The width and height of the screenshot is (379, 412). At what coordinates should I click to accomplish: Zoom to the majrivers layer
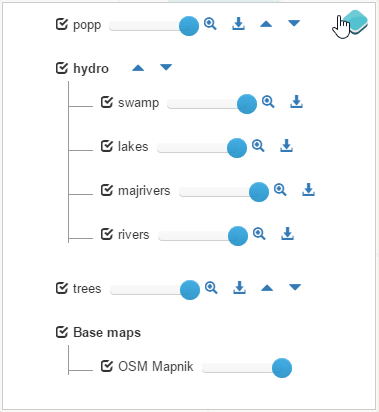(280, 190)
